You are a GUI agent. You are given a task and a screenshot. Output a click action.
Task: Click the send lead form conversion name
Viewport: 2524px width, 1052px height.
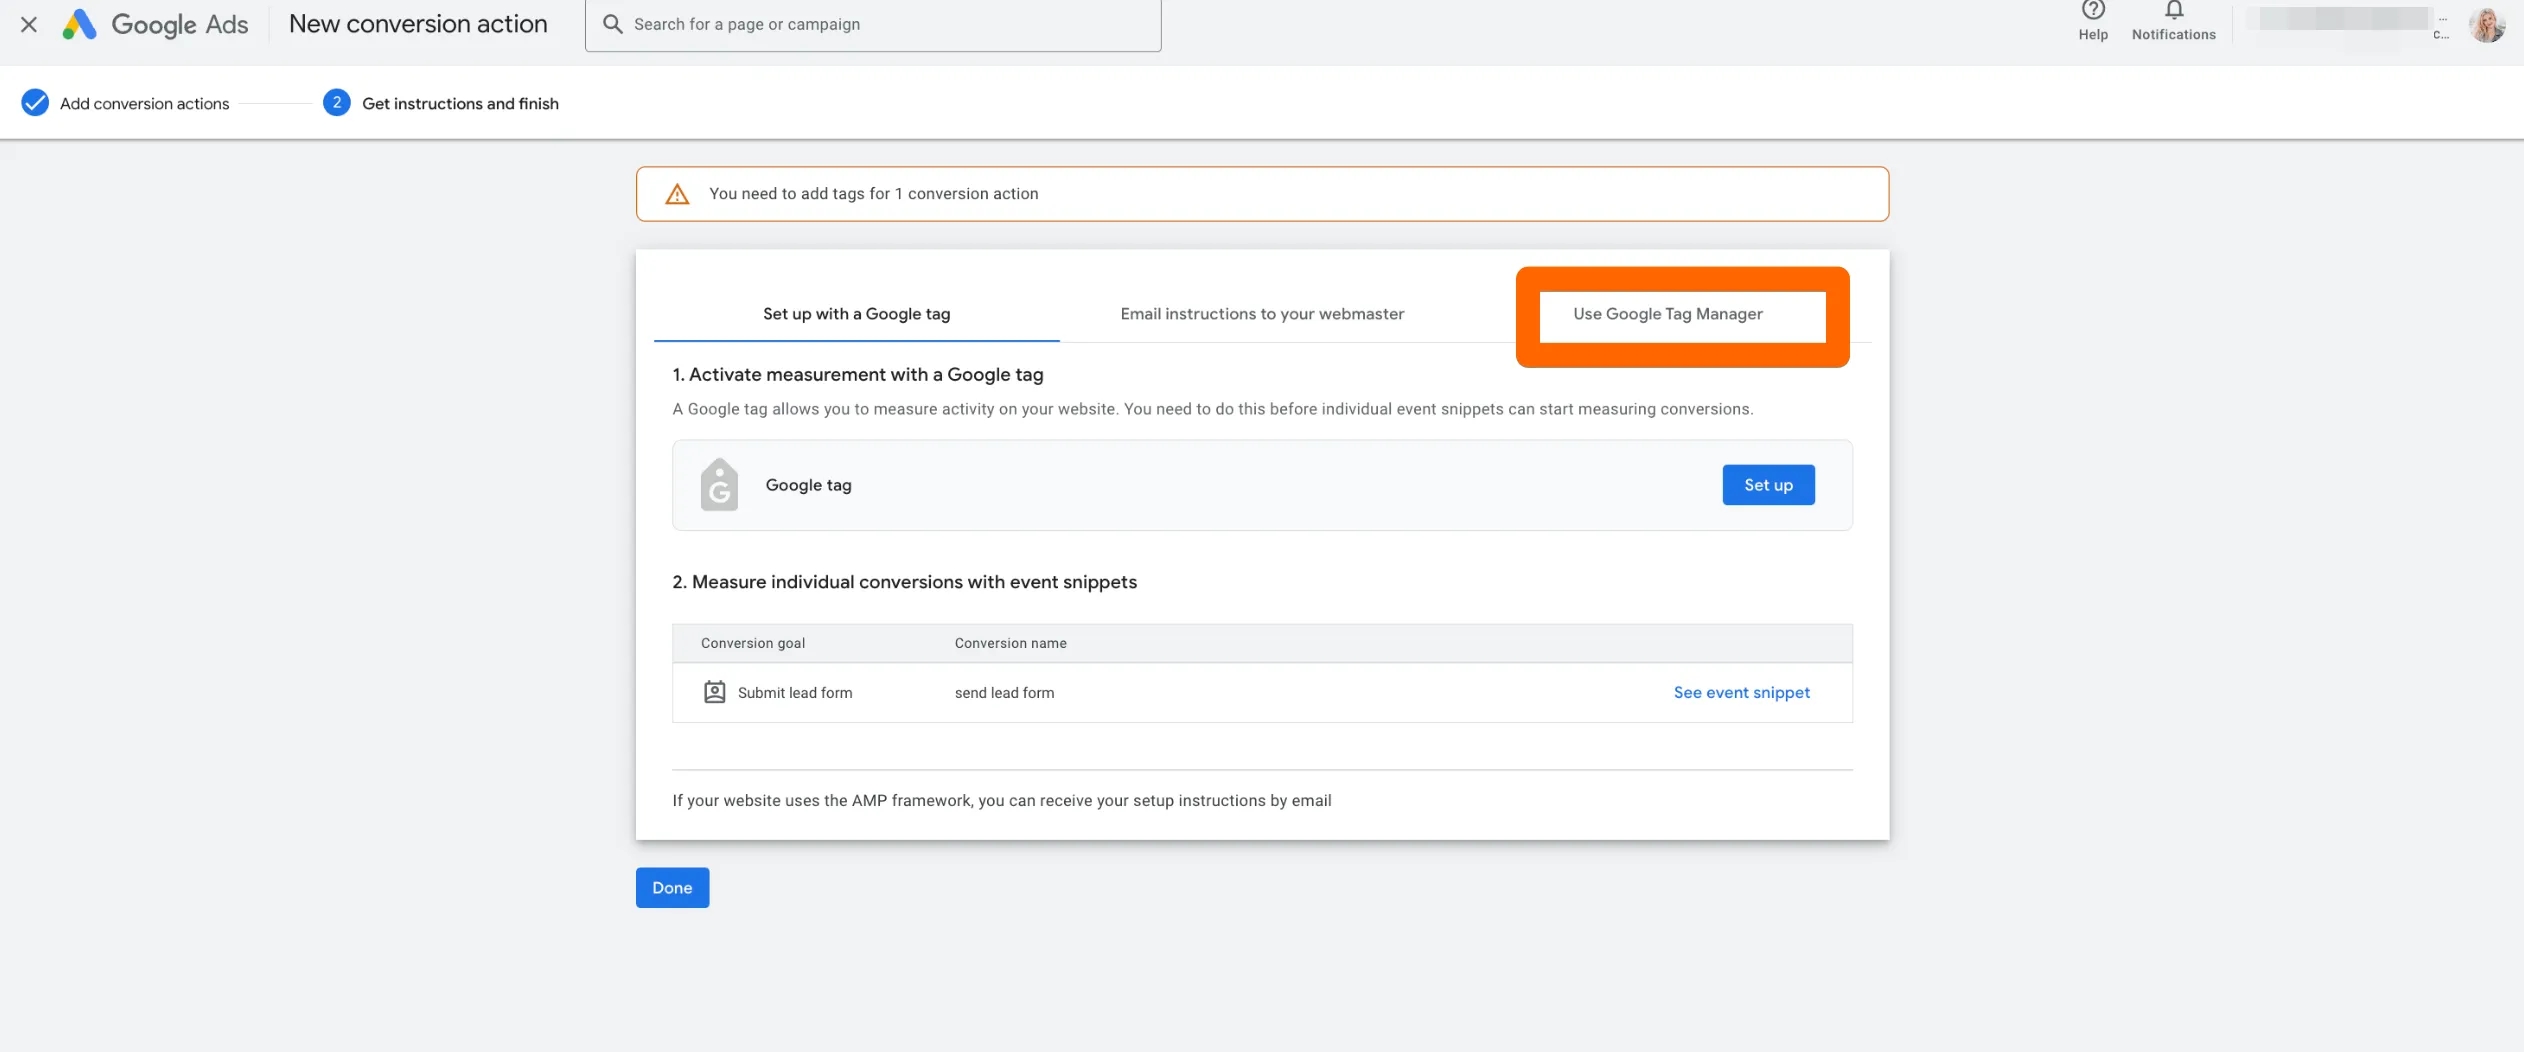click(1004, 693)
